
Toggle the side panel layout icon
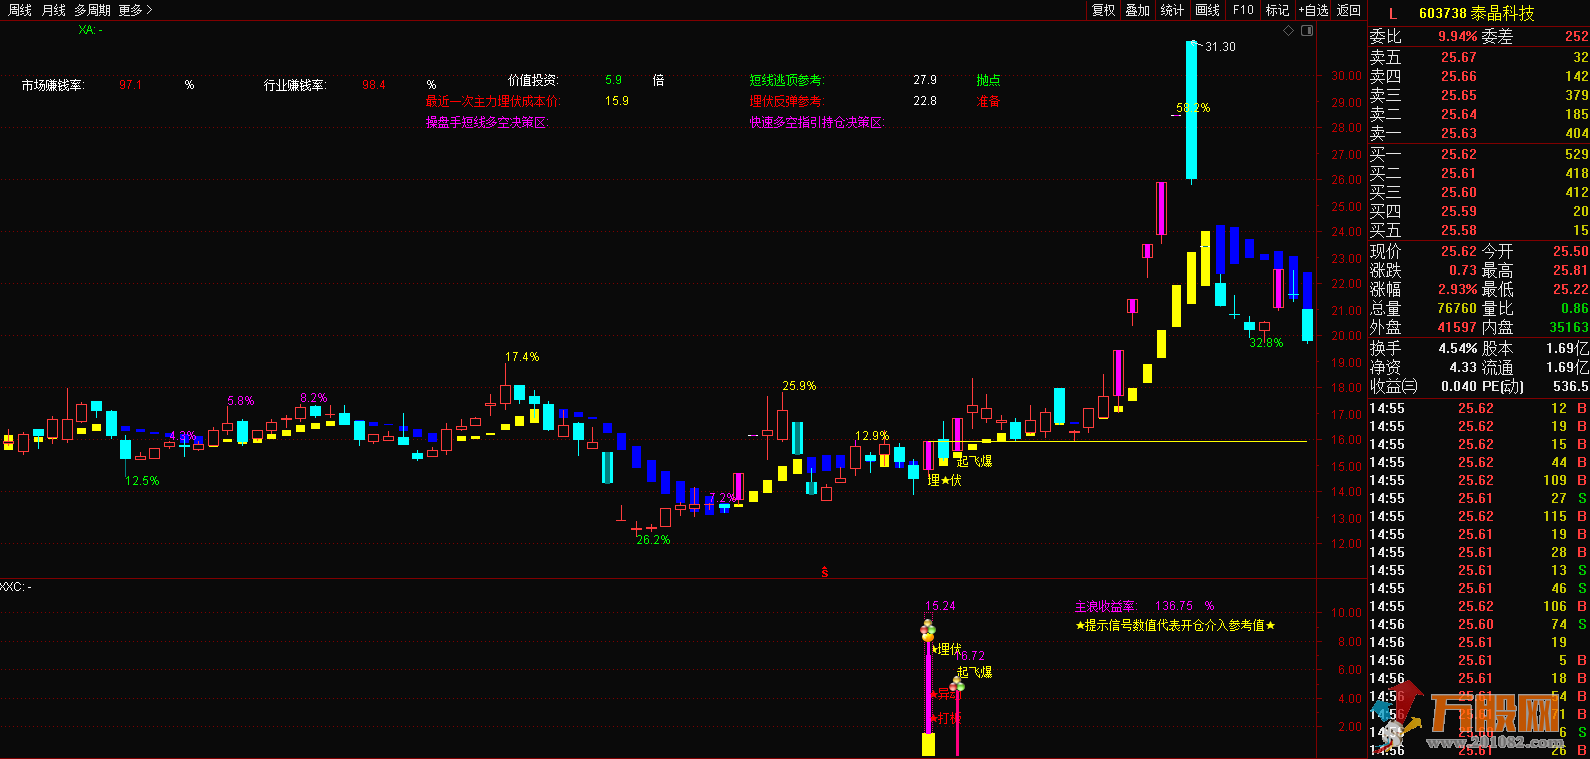[x=1307, y=31]
